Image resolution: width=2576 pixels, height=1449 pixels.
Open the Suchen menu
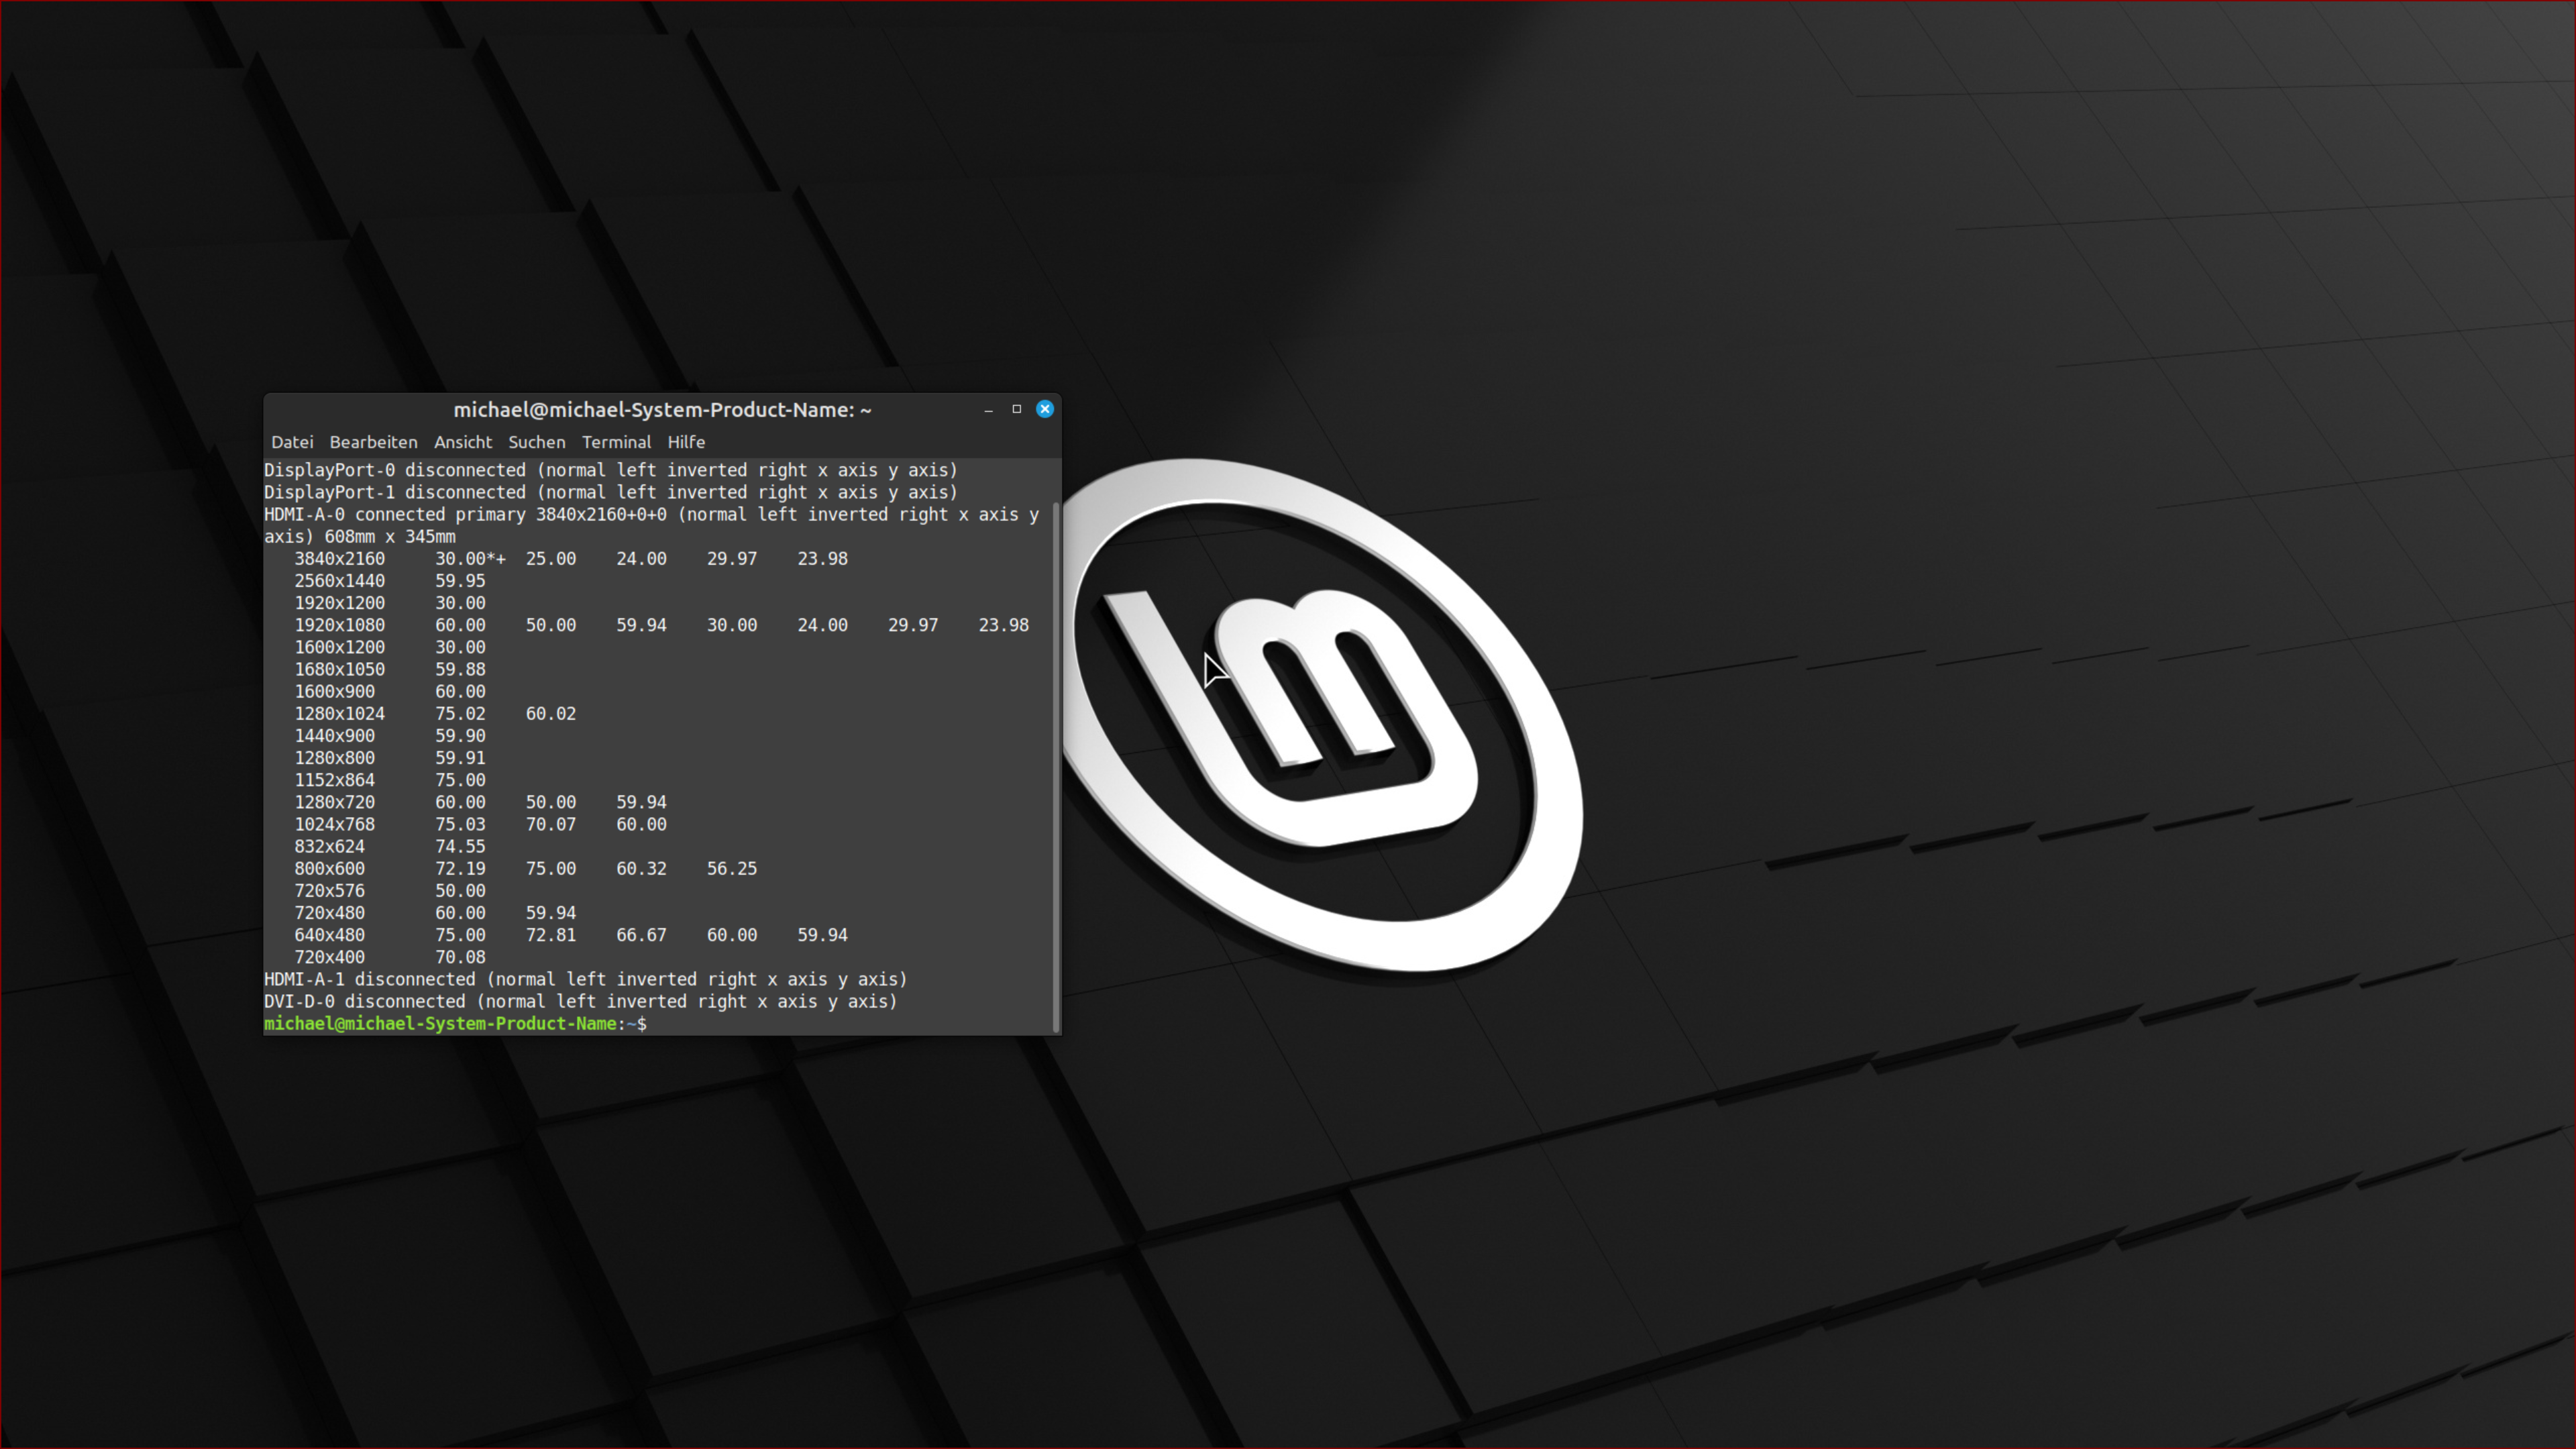pos(536,442)
